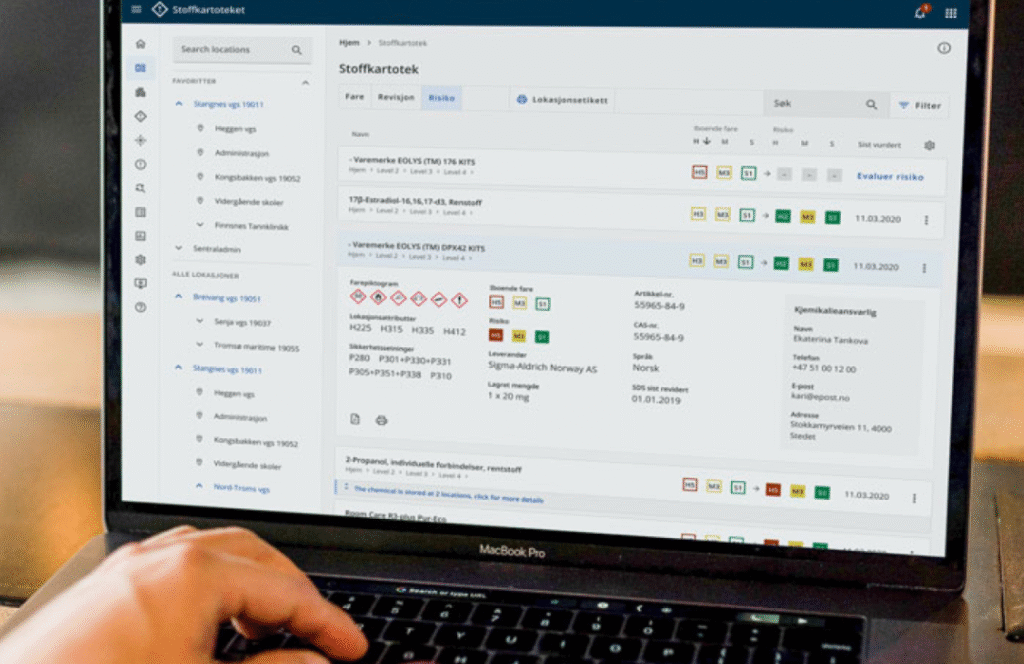Click the info icon in left sidebar
This screenshot has height=664, width=1024.
(140, 165)
